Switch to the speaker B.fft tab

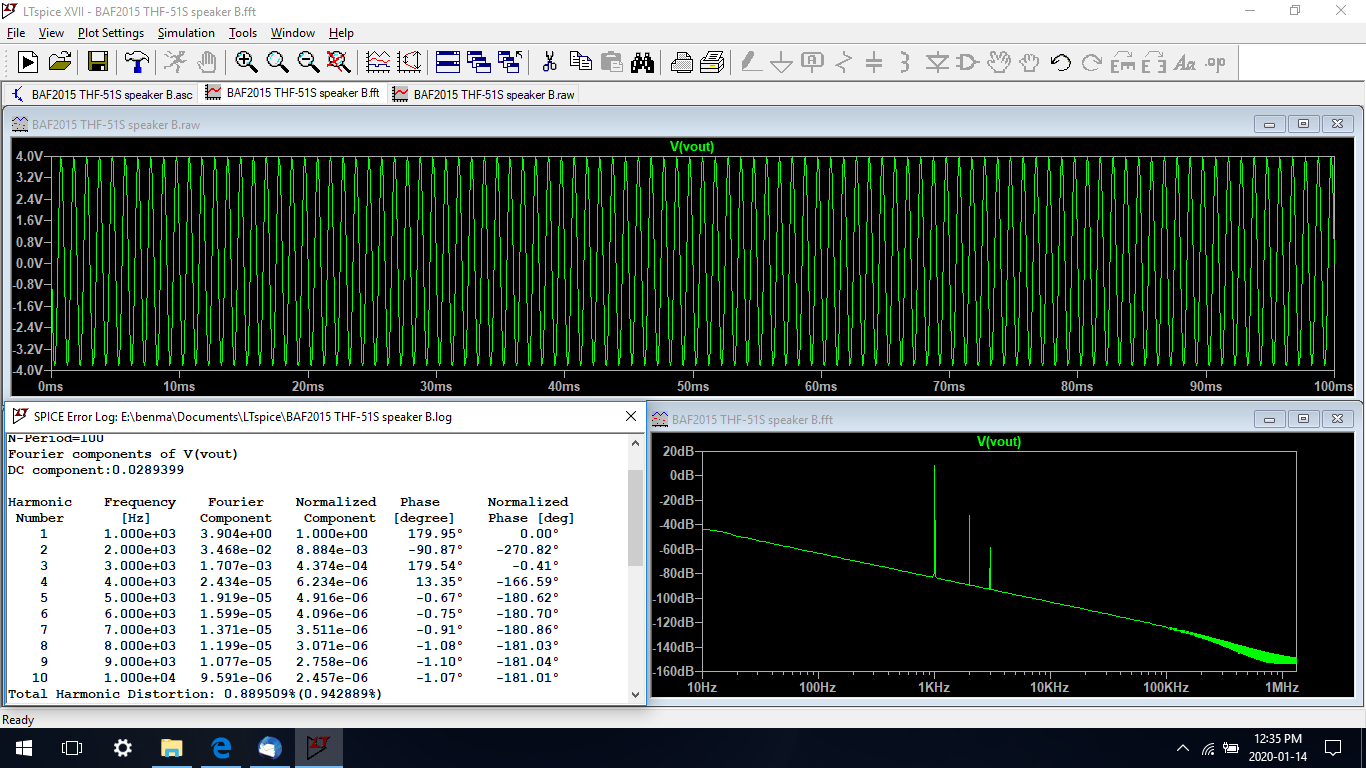(293, 93)
